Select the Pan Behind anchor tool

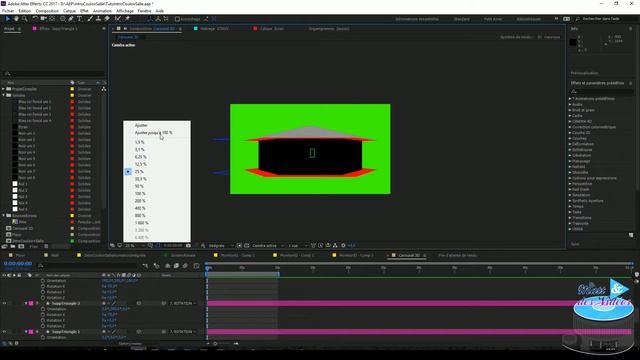(52, 19)
